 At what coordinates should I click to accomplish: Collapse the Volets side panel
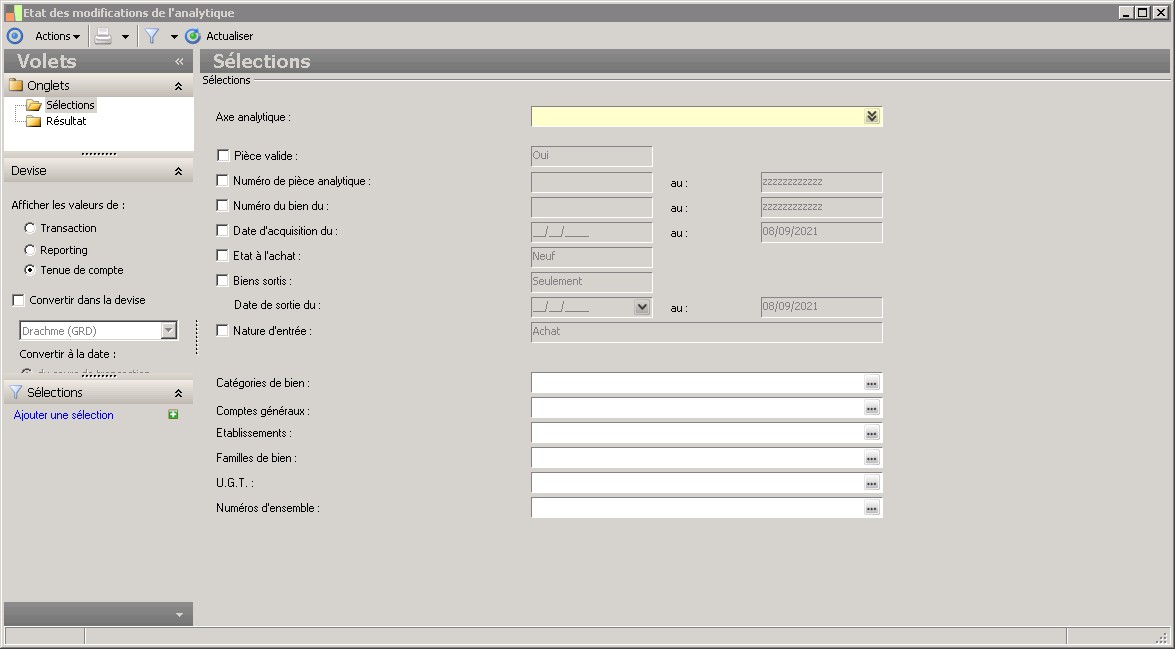pos(179,61)
